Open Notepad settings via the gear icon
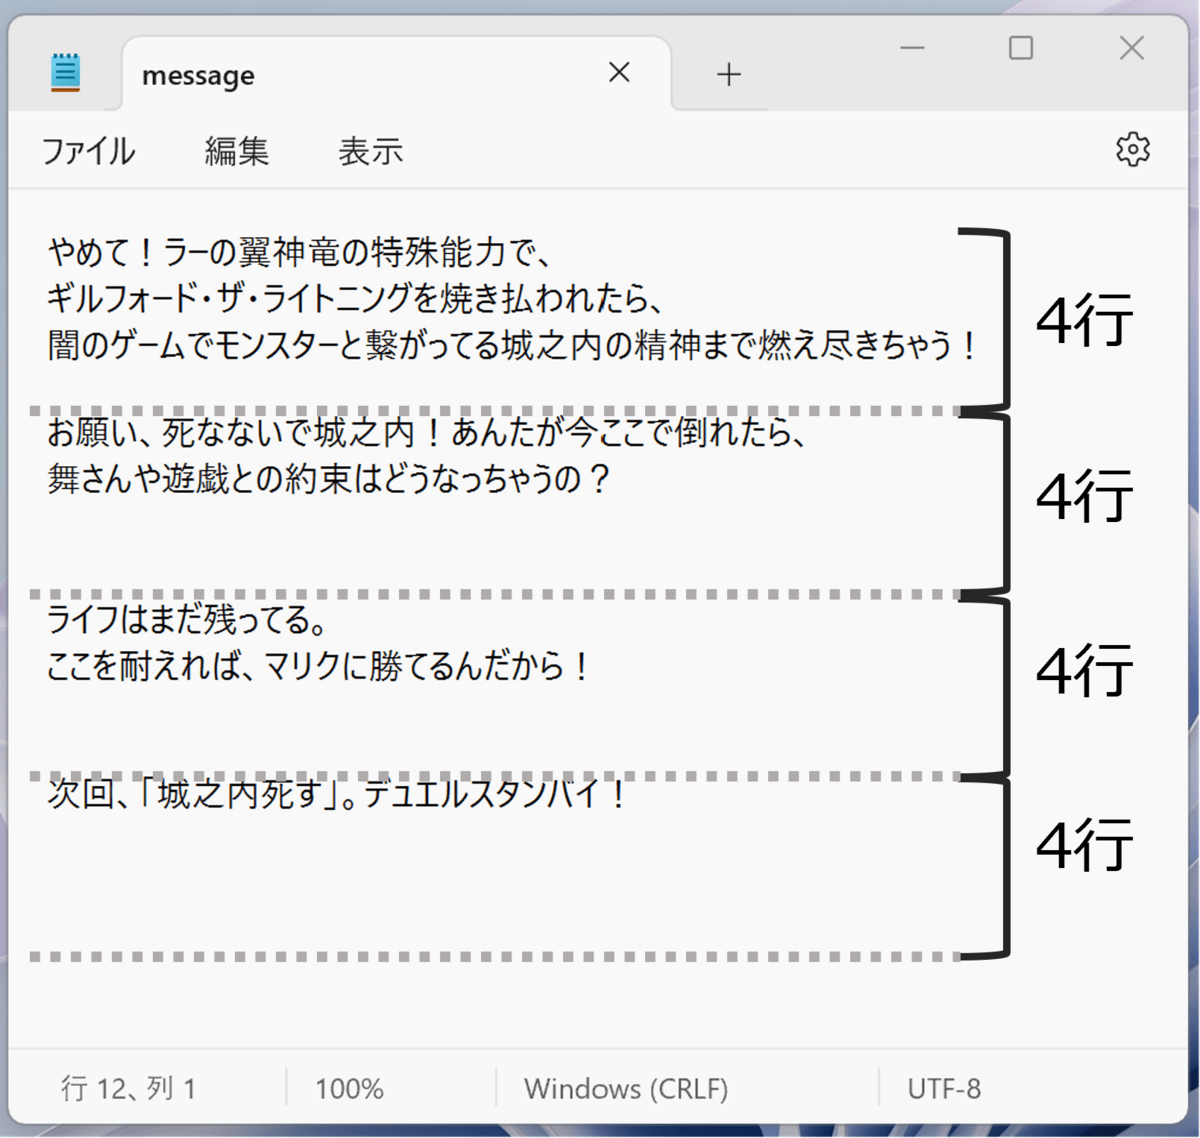This screenshot has height=1138, width=1200. pyautogui.click(x=1132, y=149)
